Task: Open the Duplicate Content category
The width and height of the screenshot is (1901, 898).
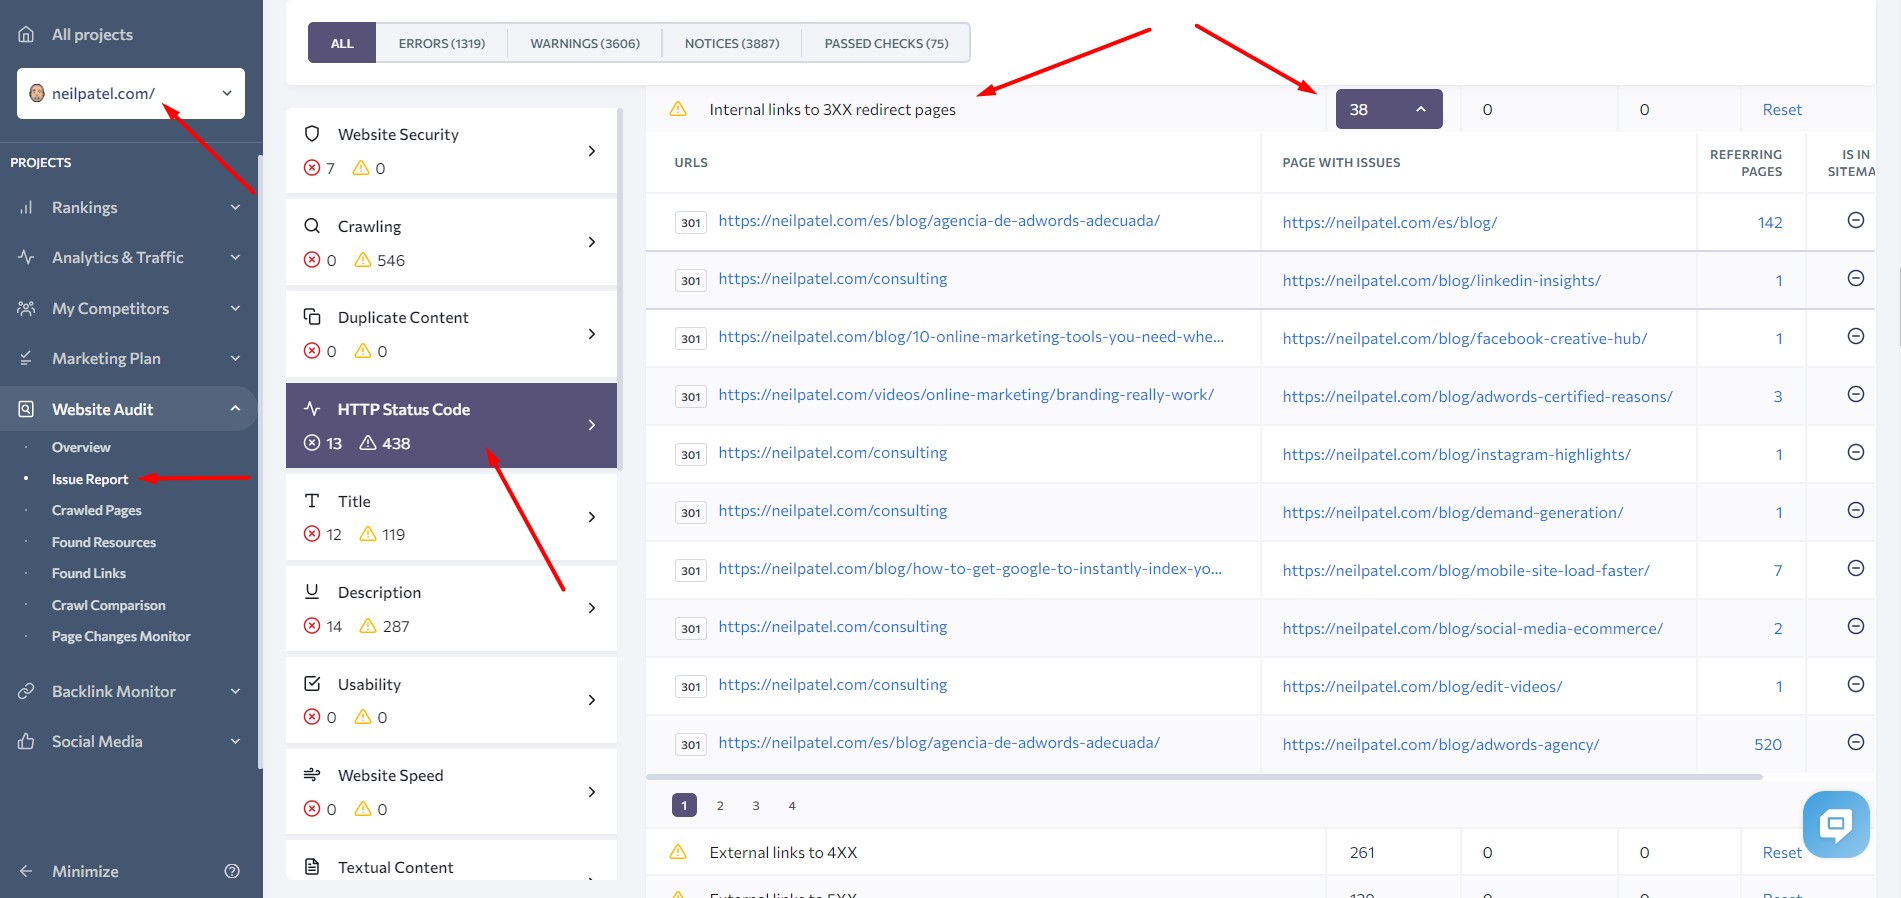Action: (x=451, y=333)
